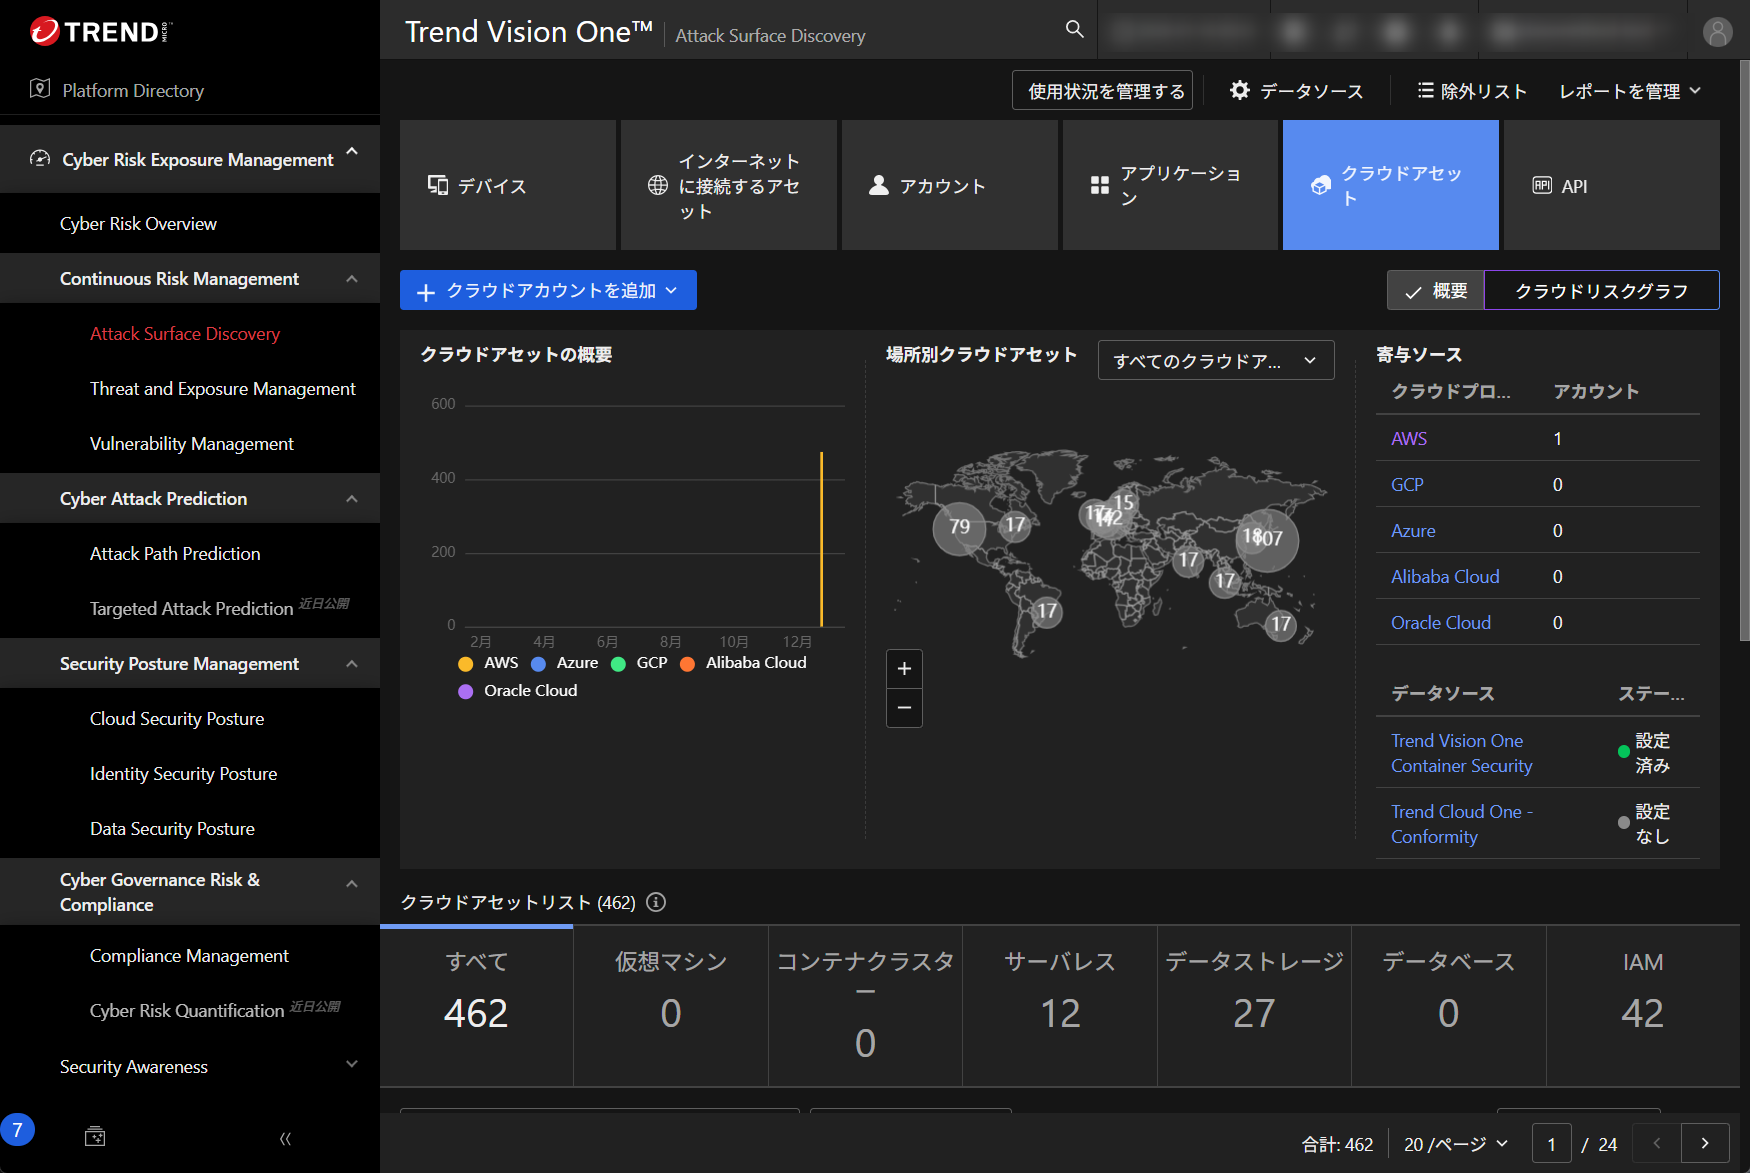Zoom in on the world map
This screenshot has width=1750, height=1173.
pyautogui.click(x=904, y=669)
